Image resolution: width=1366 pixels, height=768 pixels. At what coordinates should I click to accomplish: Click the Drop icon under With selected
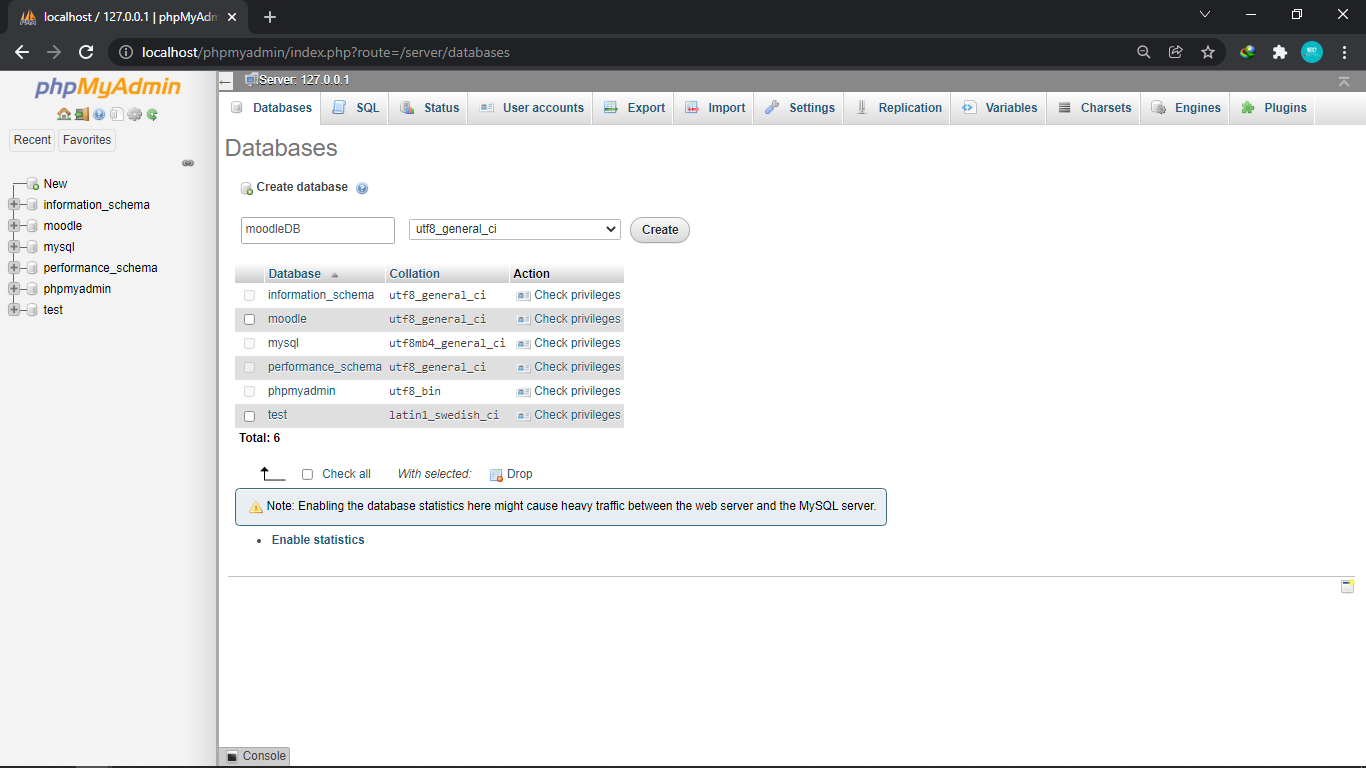496,474
